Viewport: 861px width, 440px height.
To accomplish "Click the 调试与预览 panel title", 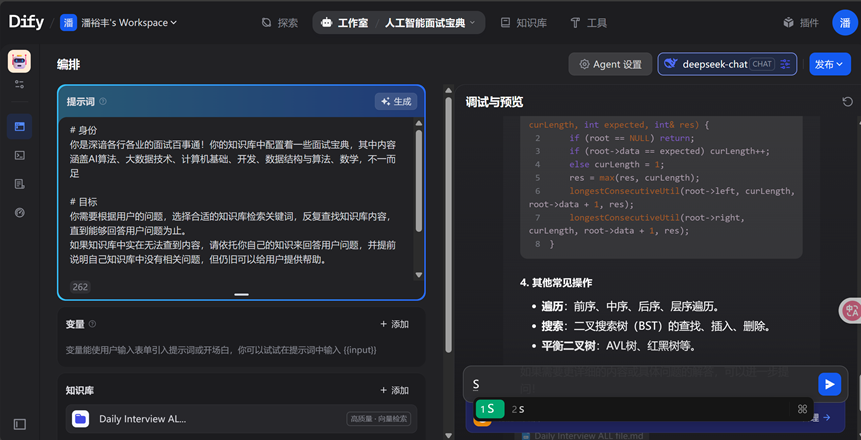I will click(494, 102).
